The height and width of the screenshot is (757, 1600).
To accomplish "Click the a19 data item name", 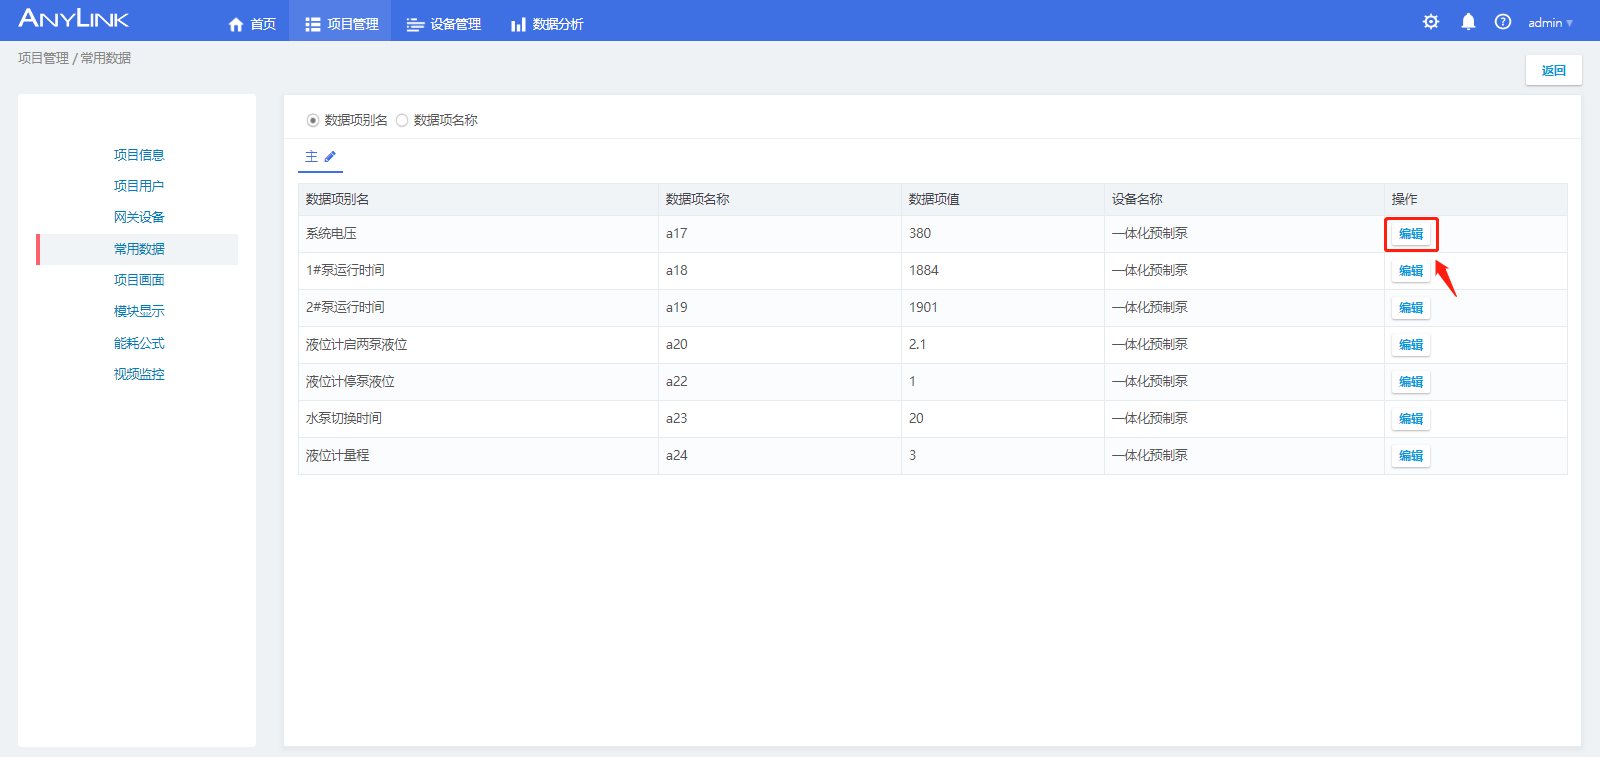I will coord(676,307).
